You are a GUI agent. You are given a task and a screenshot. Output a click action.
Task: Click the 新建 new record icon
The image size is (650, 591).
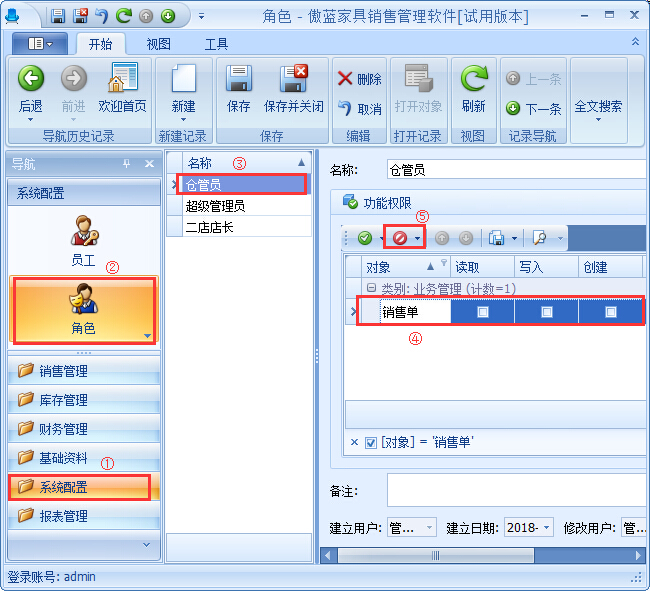(183, 78)
